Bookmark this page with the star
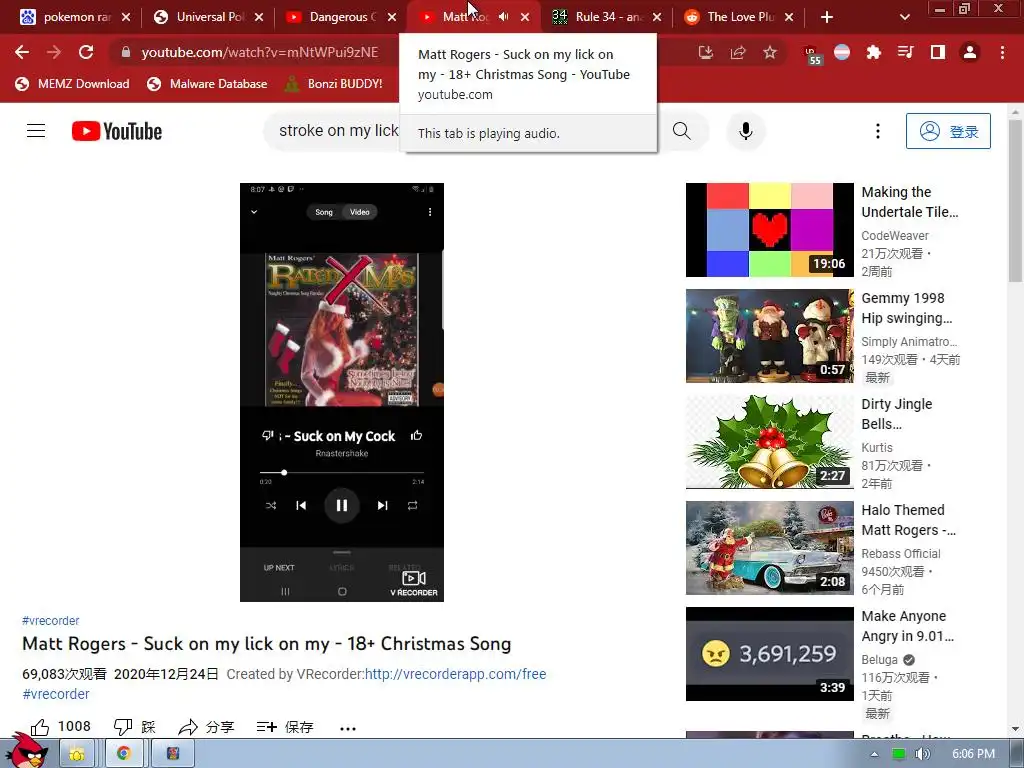This screenshot has width=1024, height=768. tap(770, 52)
